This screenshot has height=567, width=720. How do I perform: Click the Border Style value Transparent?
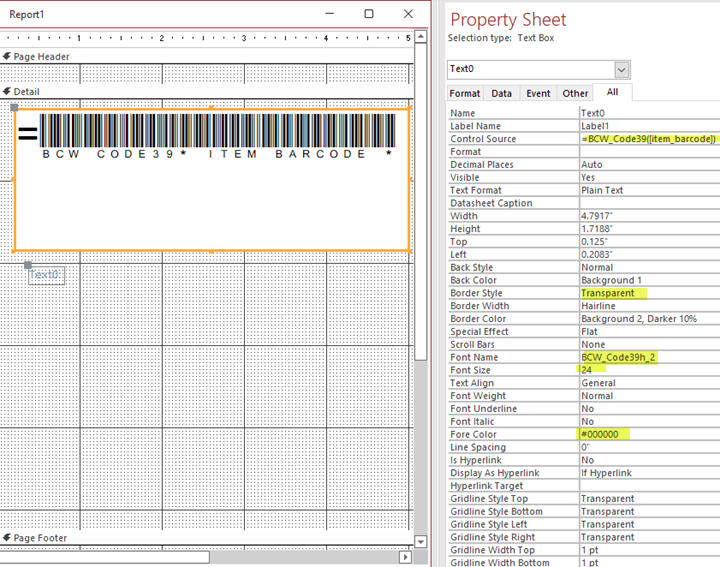650,293
